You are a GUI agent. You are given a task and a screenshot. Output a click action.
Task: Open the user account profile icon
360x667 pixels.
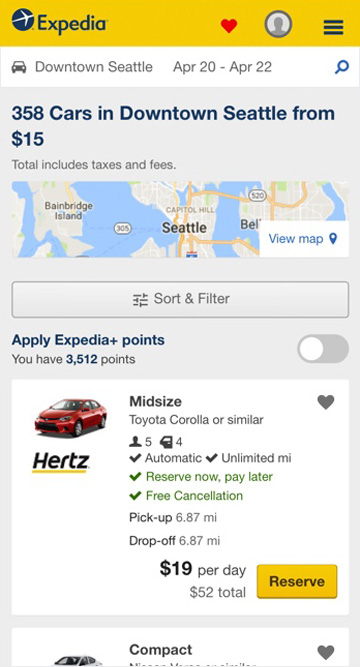(x=278, y=24)
